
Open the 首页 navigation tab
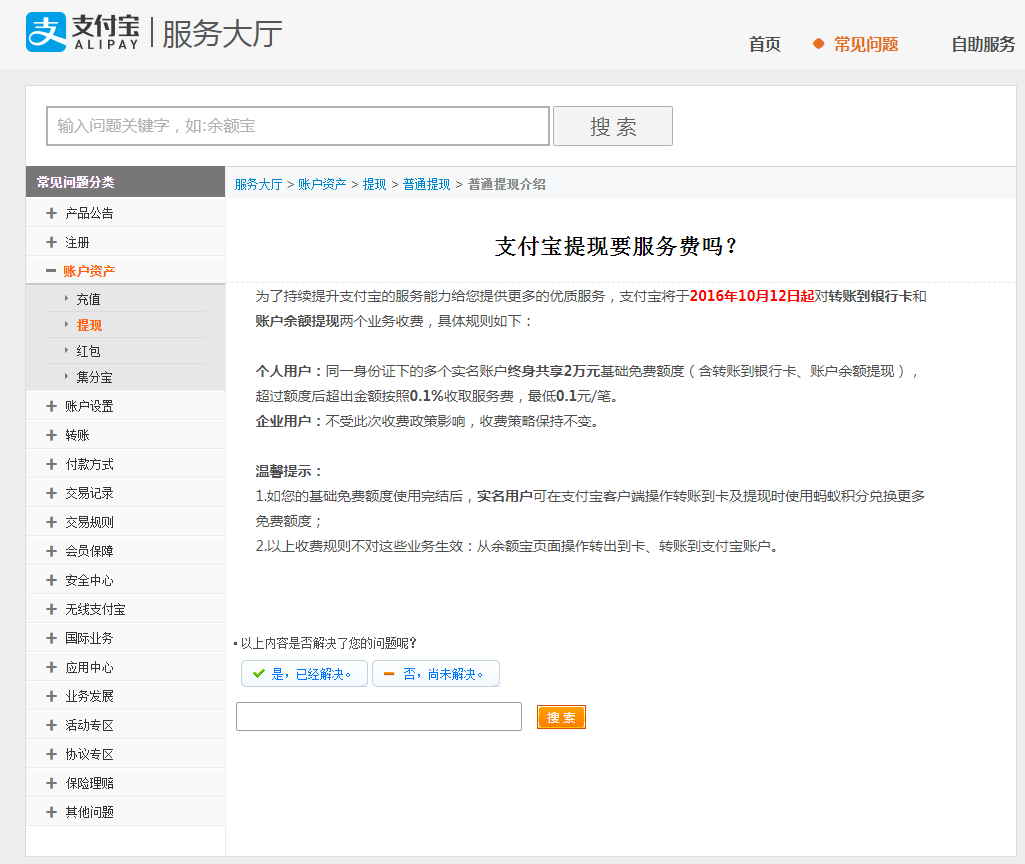764,44
